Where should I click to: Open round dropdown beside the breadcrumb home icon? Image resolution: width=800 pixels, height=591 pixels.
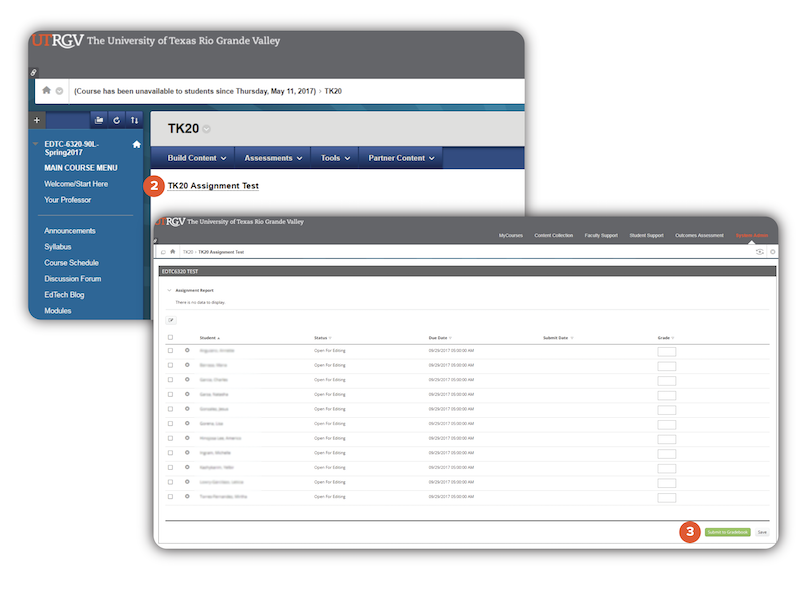pyautogui.click(x=59, y=91)
